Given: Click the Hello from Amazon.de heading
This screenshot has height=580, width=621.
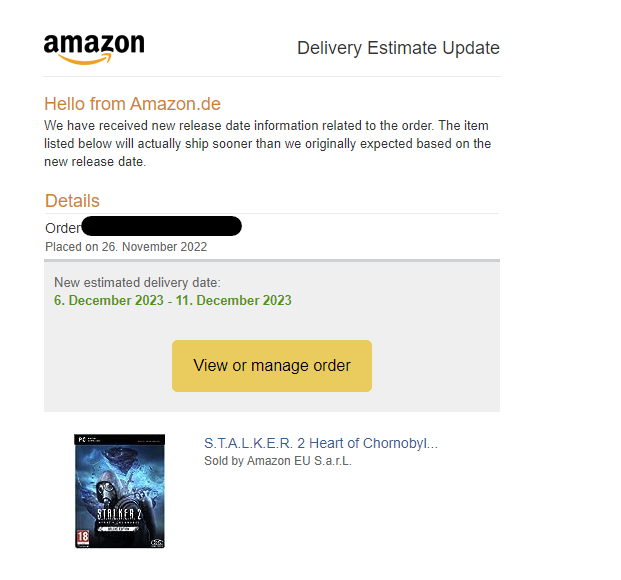Looking at the screenshot, I should (132, 104).
